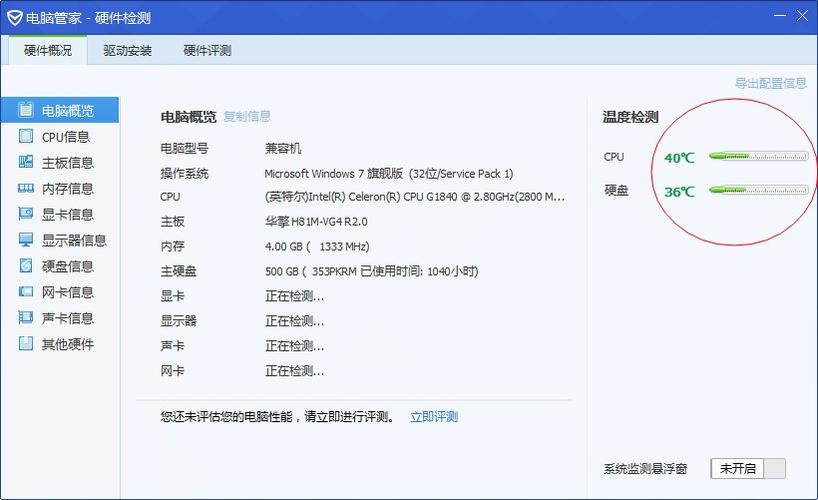Click the 您还未评估您的电脑性能 message
Viewport: 818px width, 500px height.
(278, 416)
